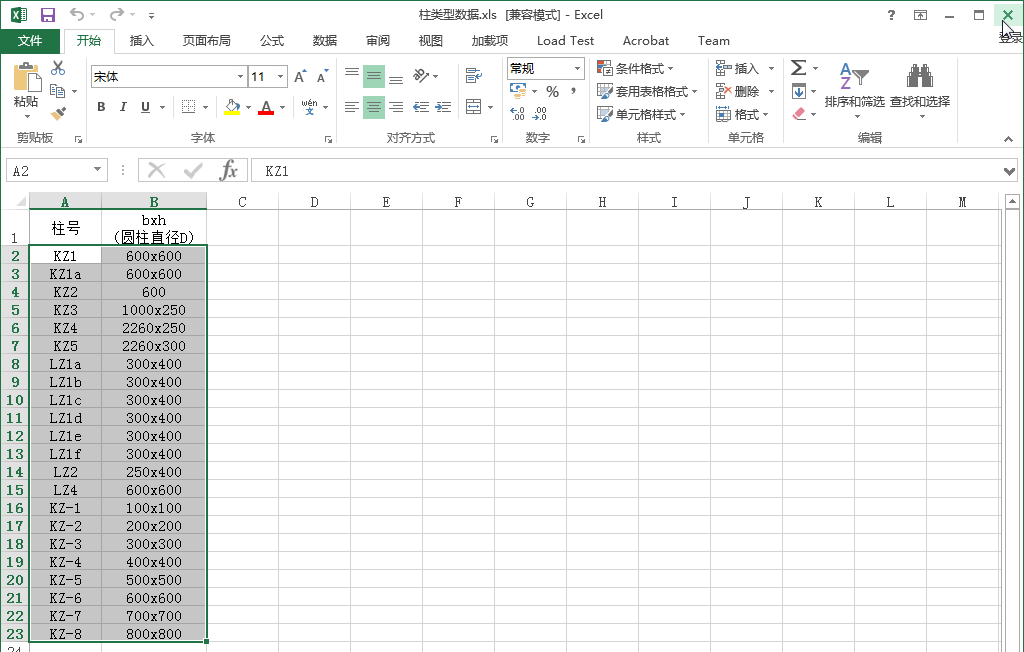Open the font name 宋体 dropdown
The height and width of the screenshot is (652, 1024).
[240, 77]
